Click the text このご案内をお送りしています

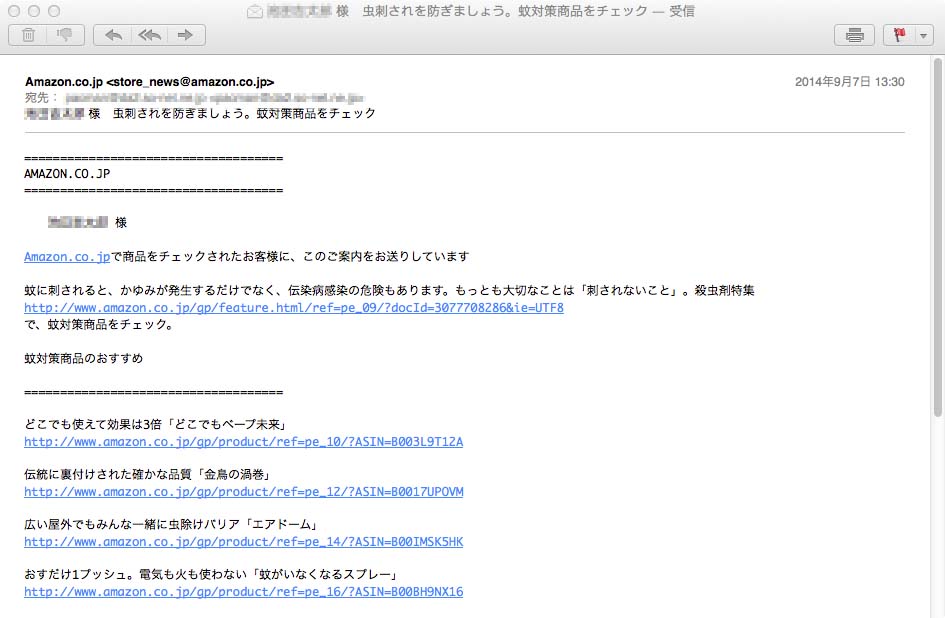386,257
